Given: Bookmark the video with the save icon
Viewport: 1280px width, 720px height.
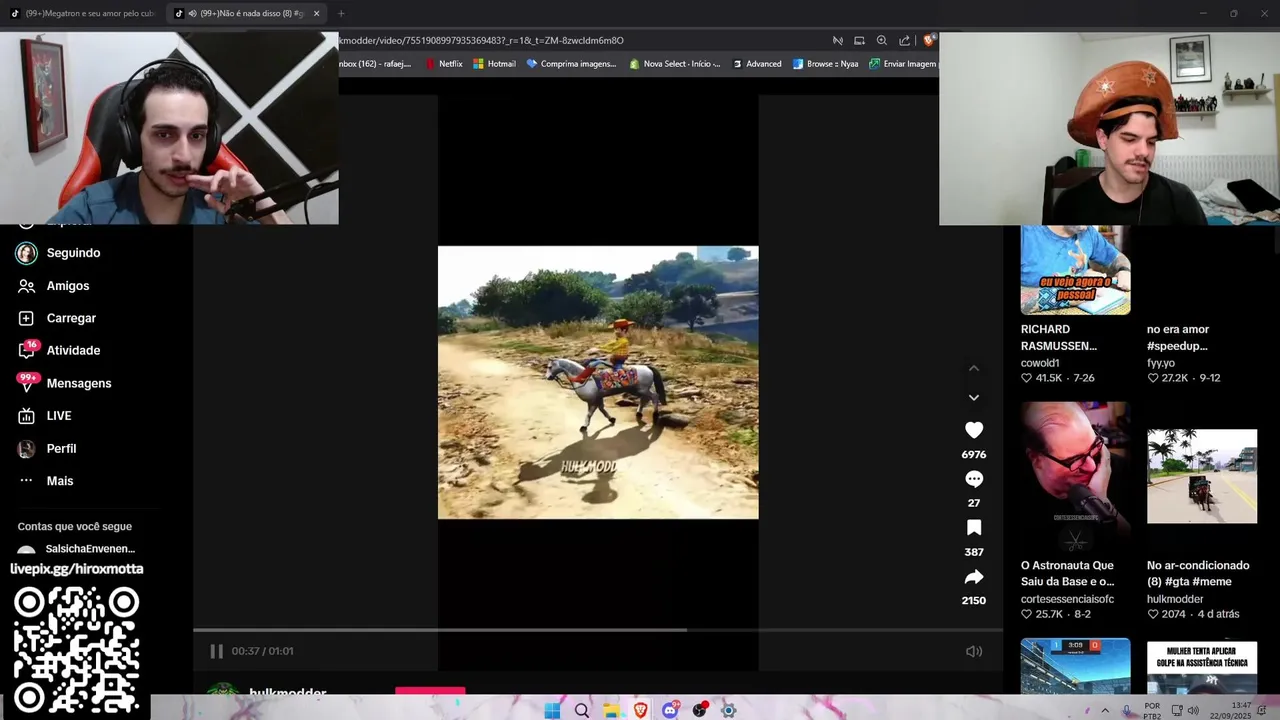Looking at the screenshot, I should (974, 528).
